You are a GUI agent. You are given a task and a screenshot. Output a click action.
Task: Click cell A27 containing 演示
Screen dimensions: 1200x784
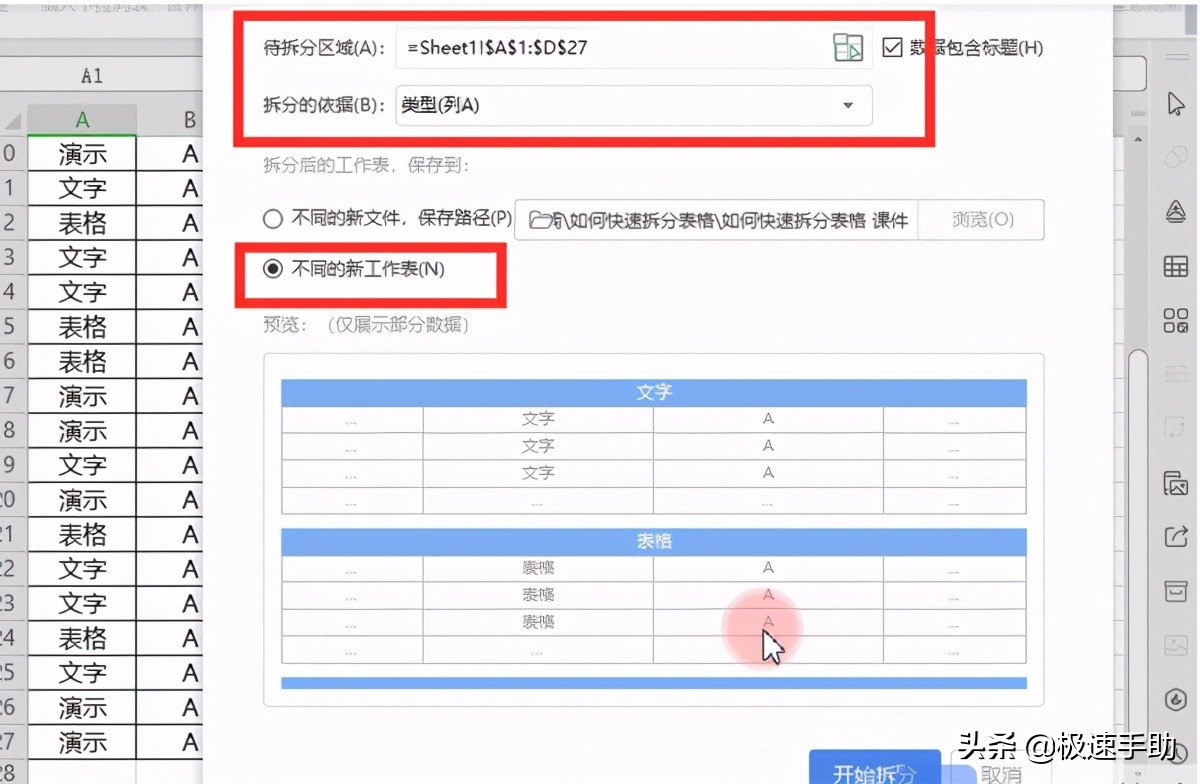[82, 743]
